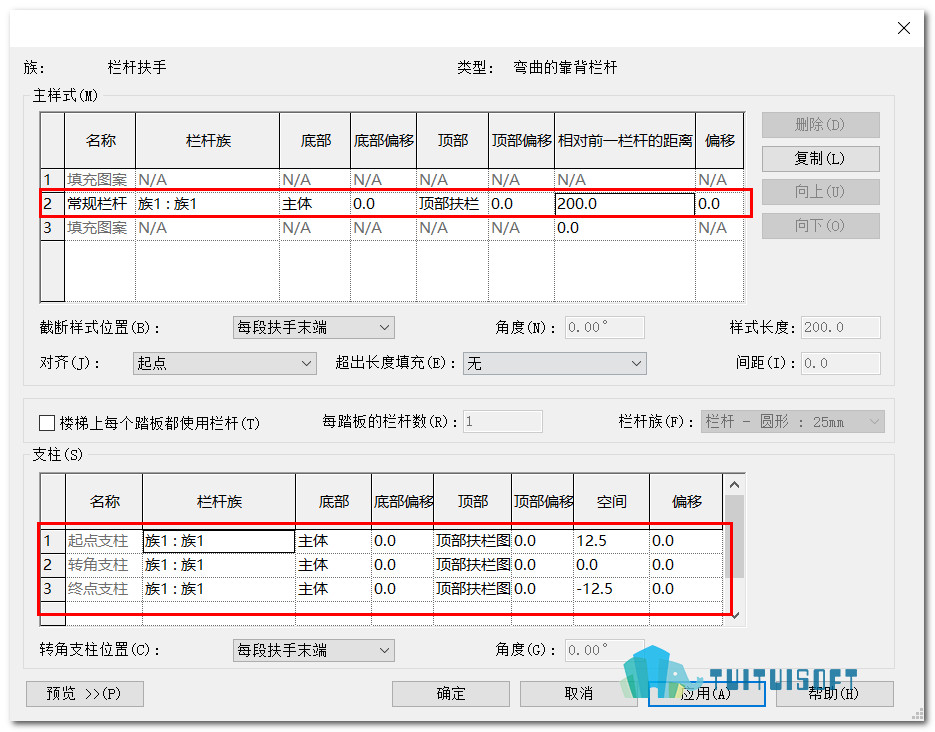Enable 楼梯上每个踏板都使用栏杆 checkbox
Viewport: 935px width, 732px height.
tap(47, 423)
